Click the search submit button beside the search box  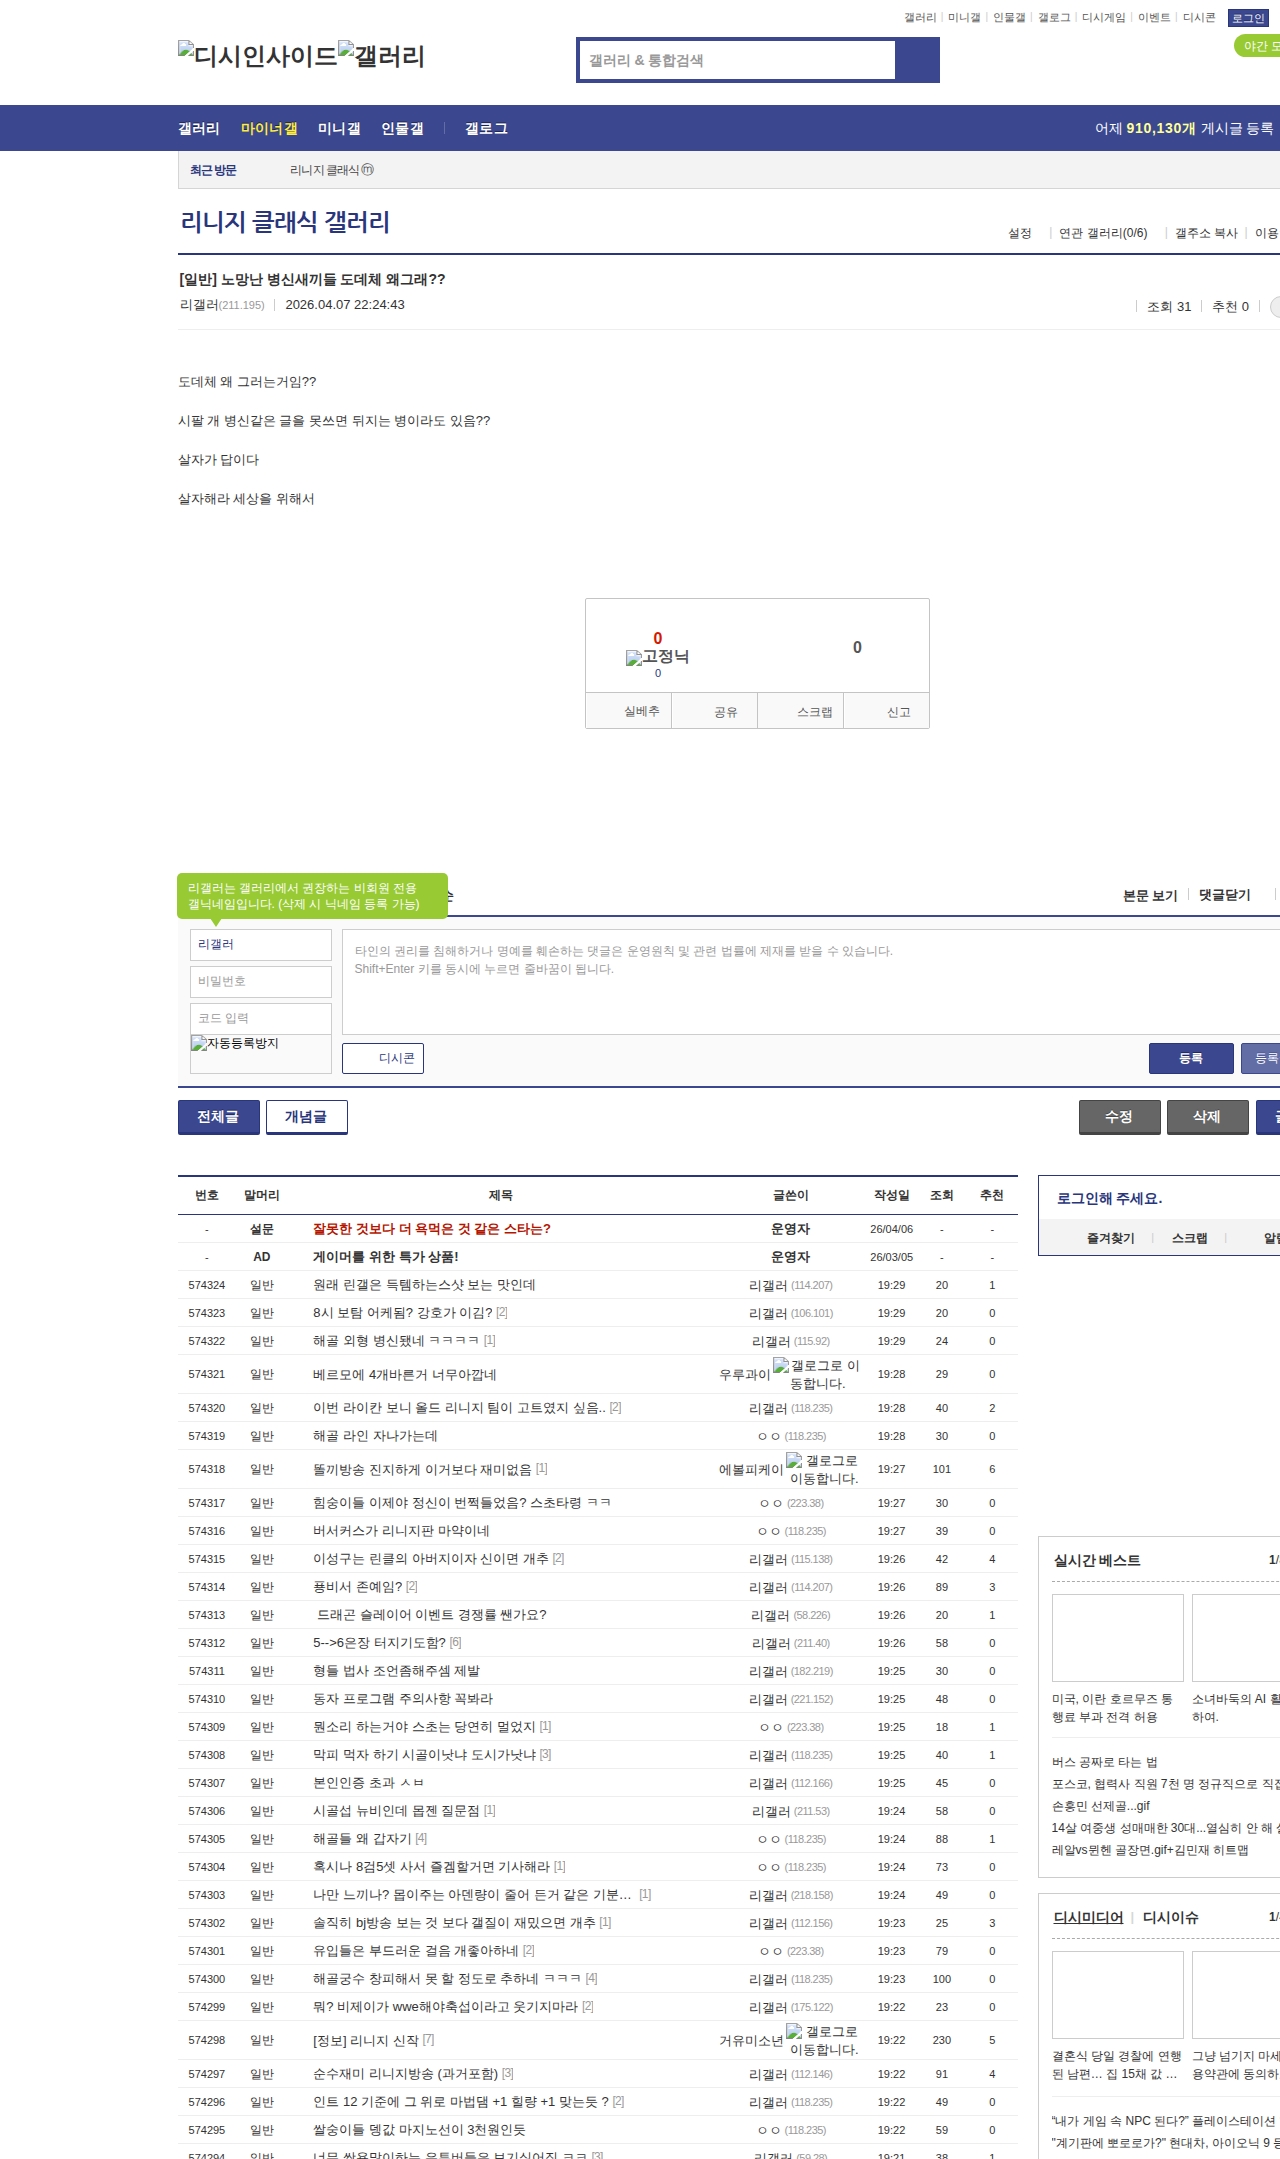917,60
